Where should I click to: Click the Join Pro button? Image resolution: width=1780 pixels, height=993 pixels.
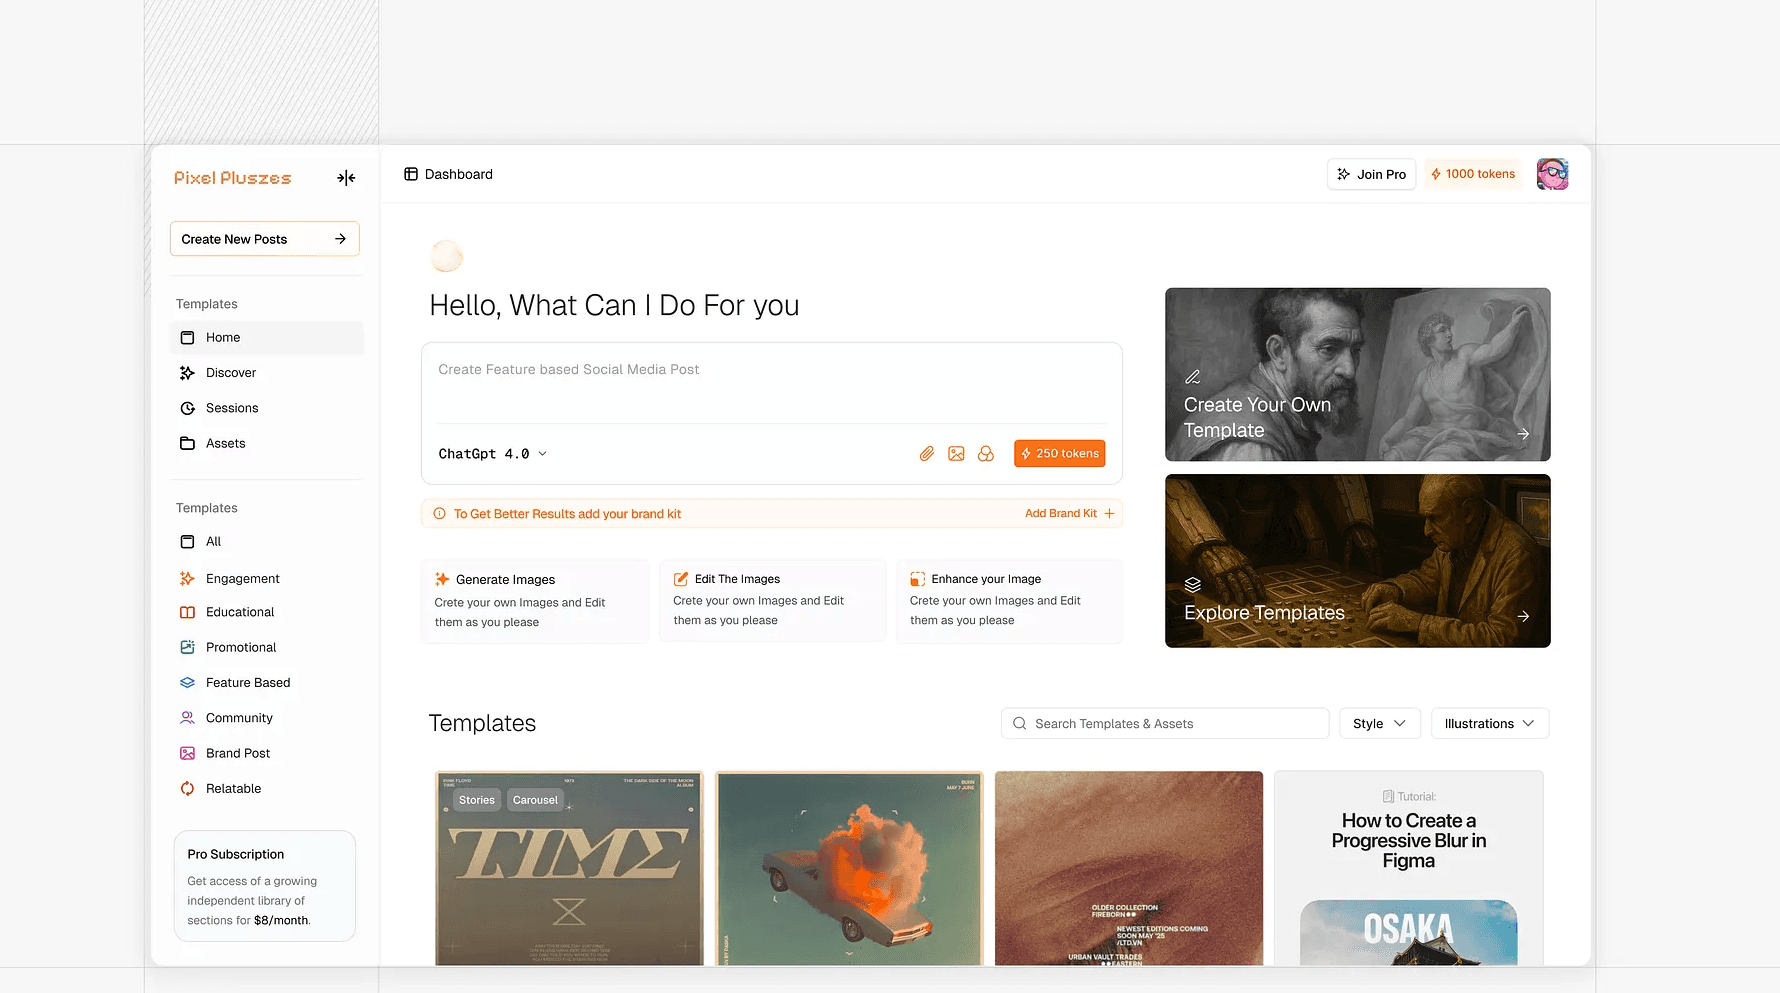coord(1371,174)
